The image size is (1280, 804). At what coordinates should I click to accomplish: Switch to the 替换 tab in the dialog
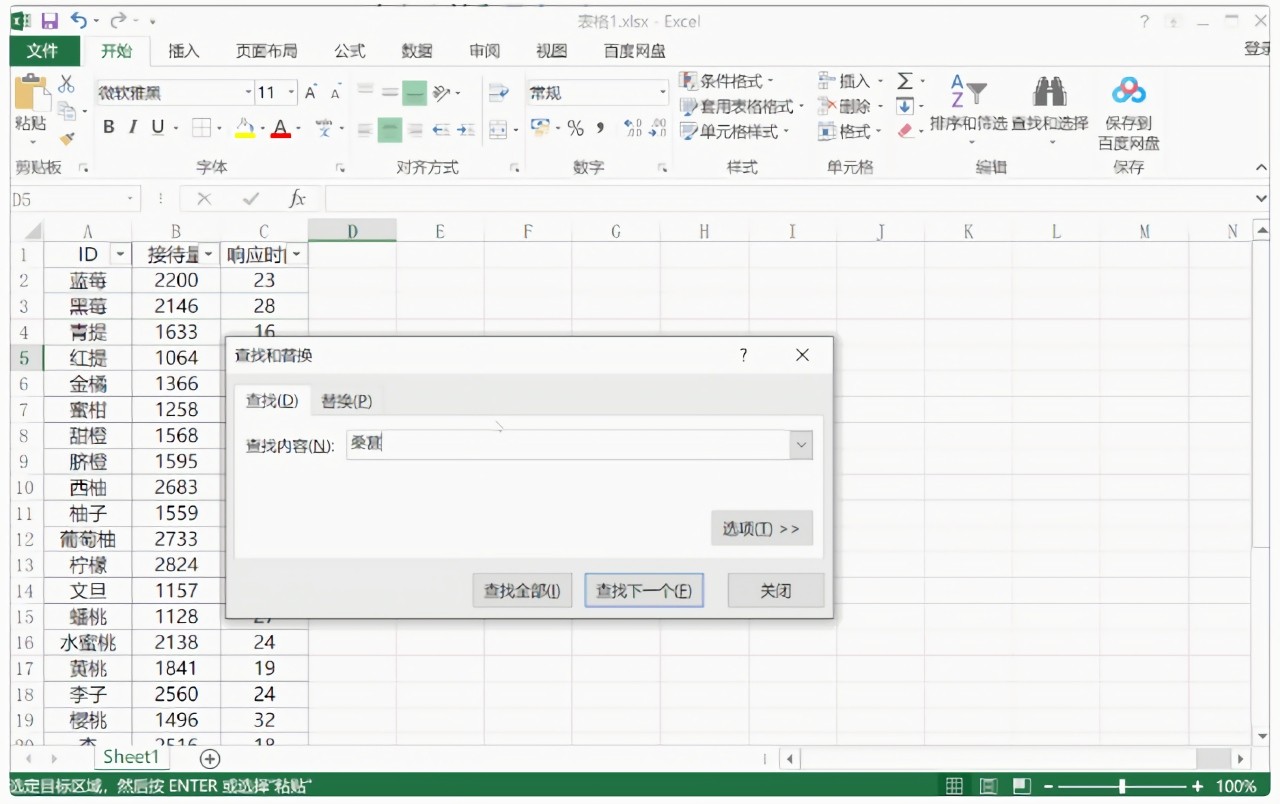346,400
